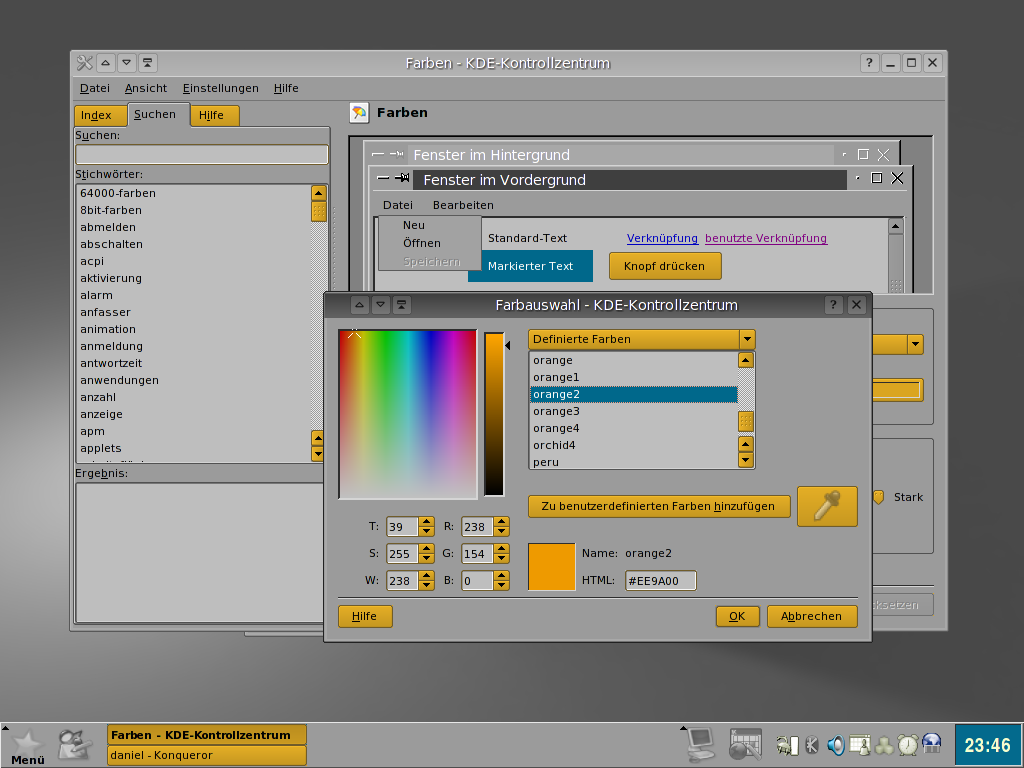
Task: Click the orange2 preview color swatch
Action: (552, 566)
